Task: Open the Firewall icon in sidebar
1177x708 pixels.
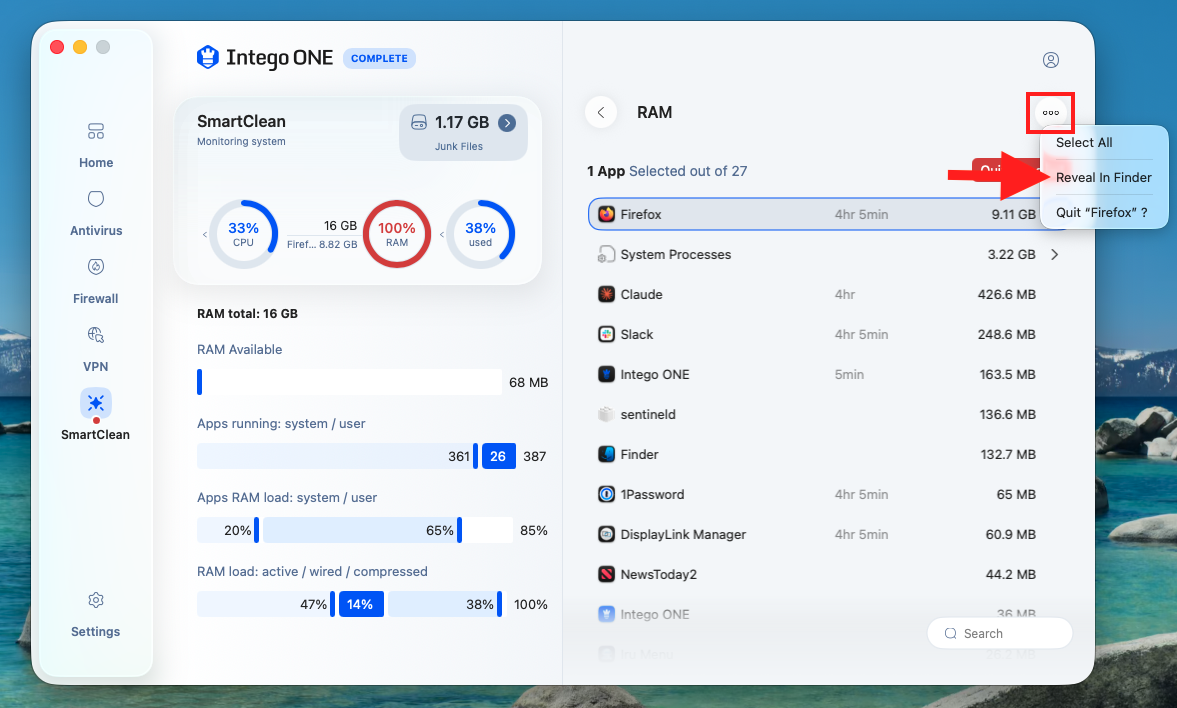Action: pyautogui.click(x=95, y=267)
